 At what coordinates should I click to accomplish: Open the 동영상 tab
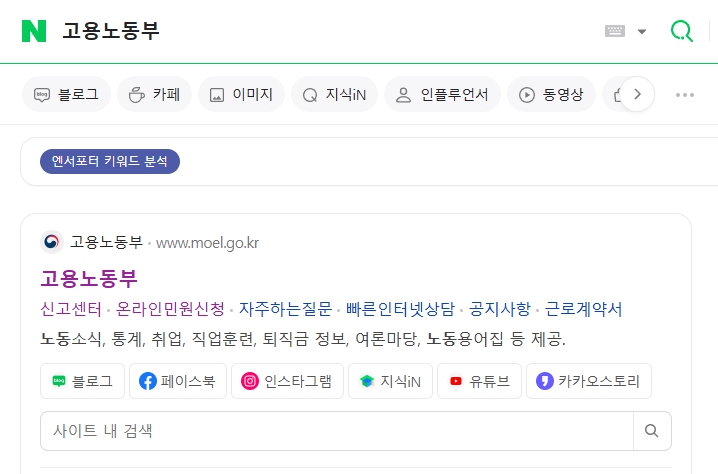click(x=551, y=95)
